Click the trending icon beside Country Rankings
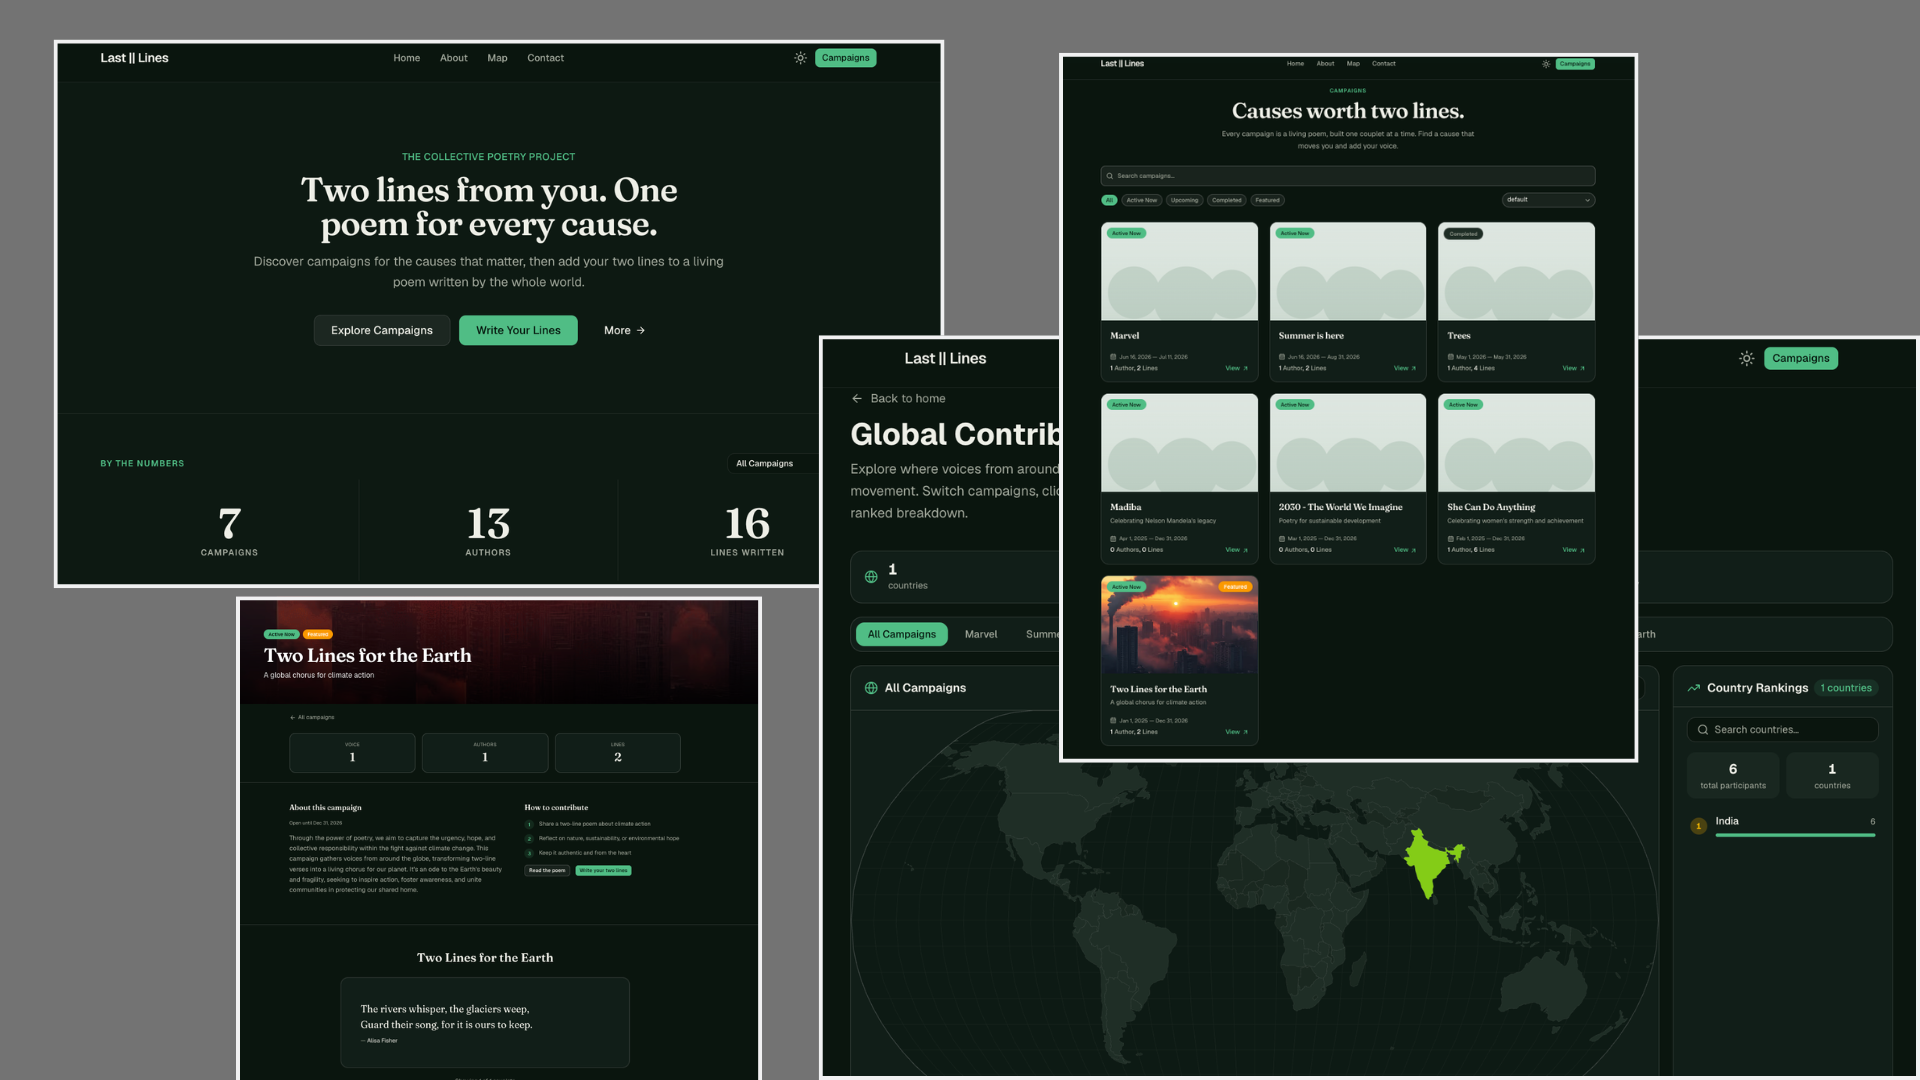 (x=1694, y=688)
